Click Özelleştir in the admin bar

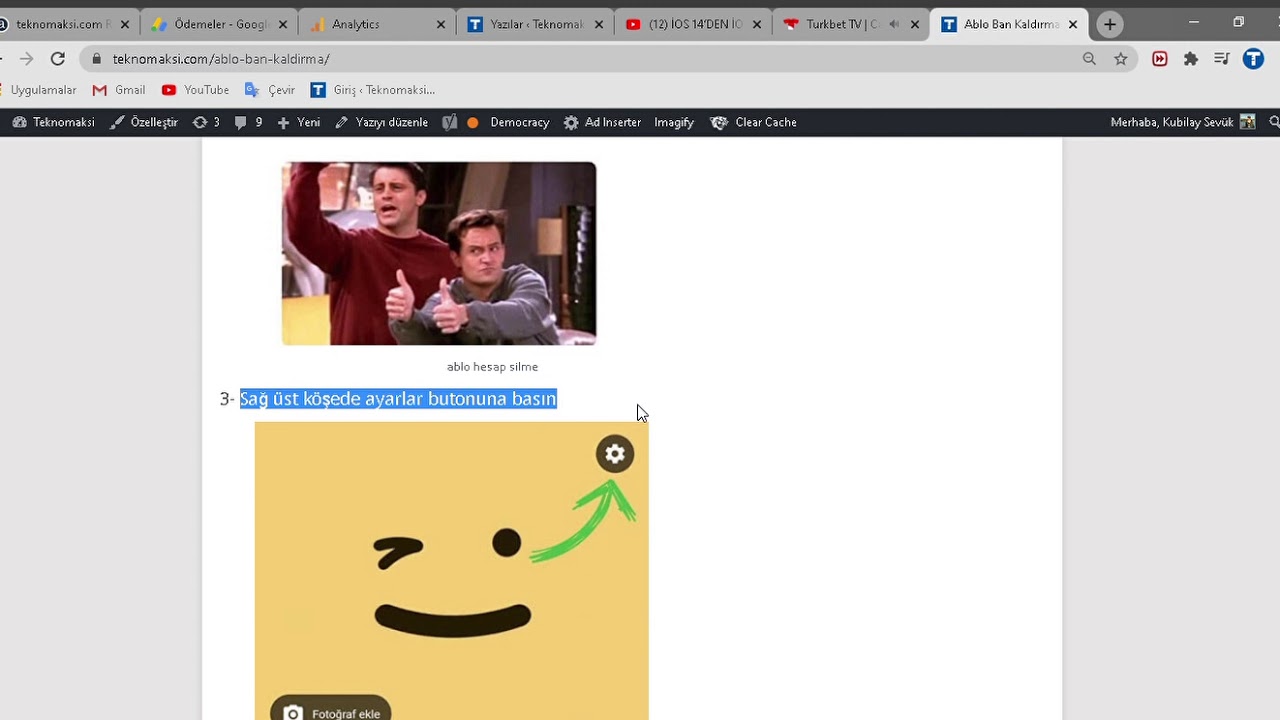pos(144,122)
